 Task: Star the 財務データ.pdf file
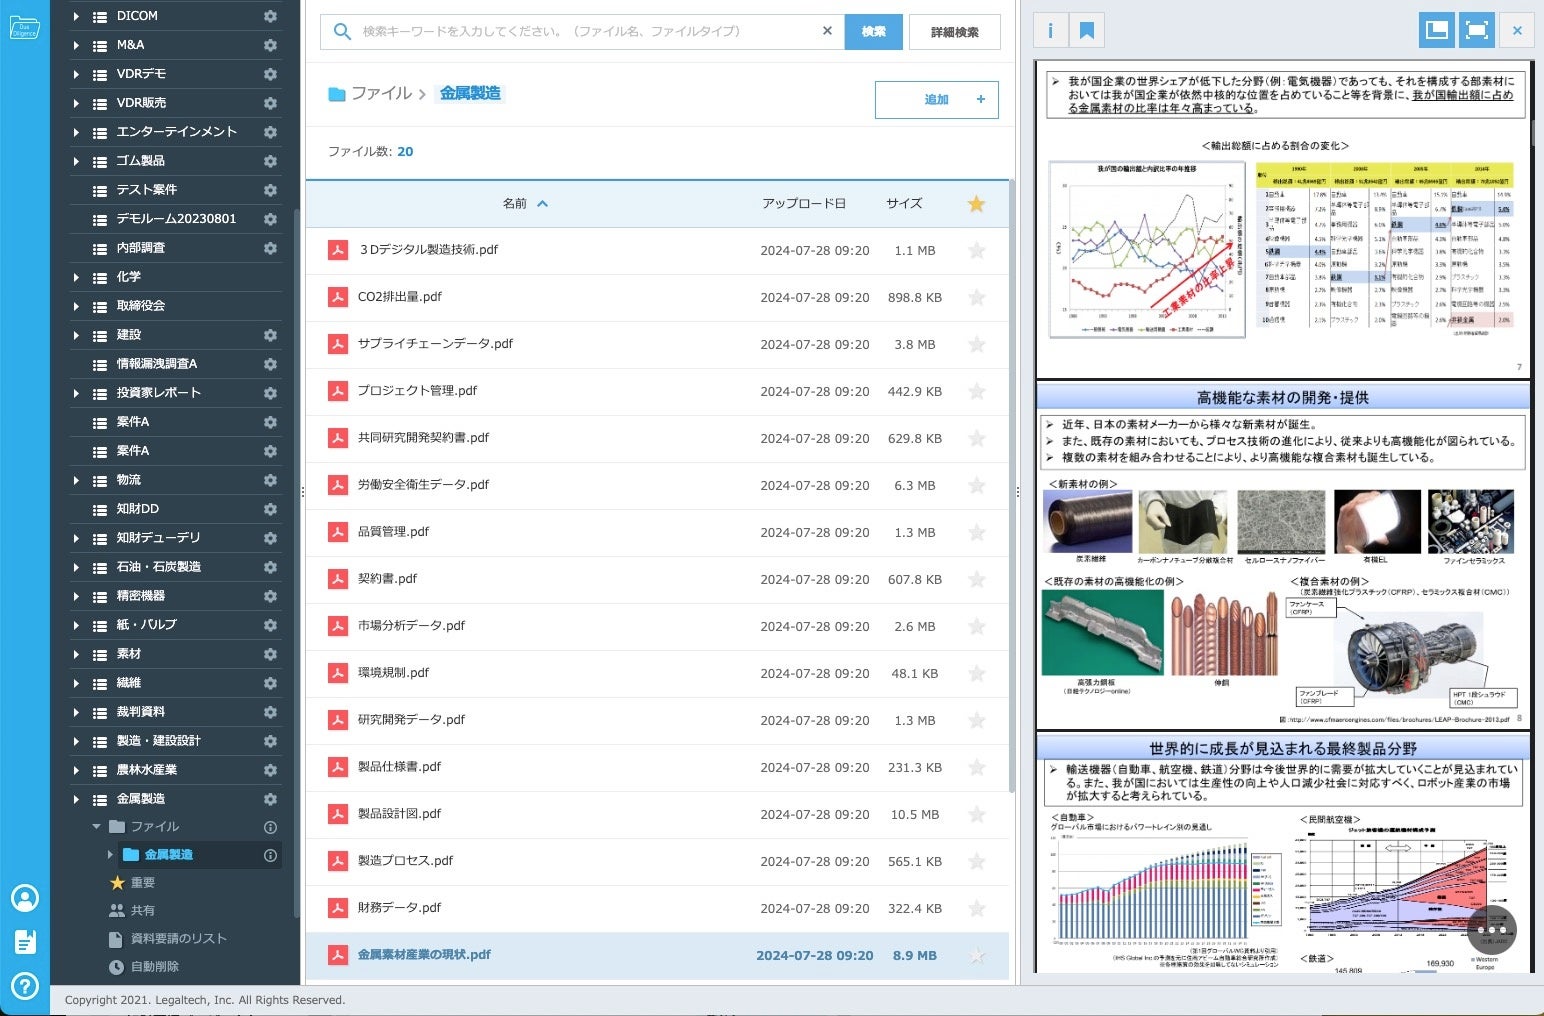coord(977,909)
